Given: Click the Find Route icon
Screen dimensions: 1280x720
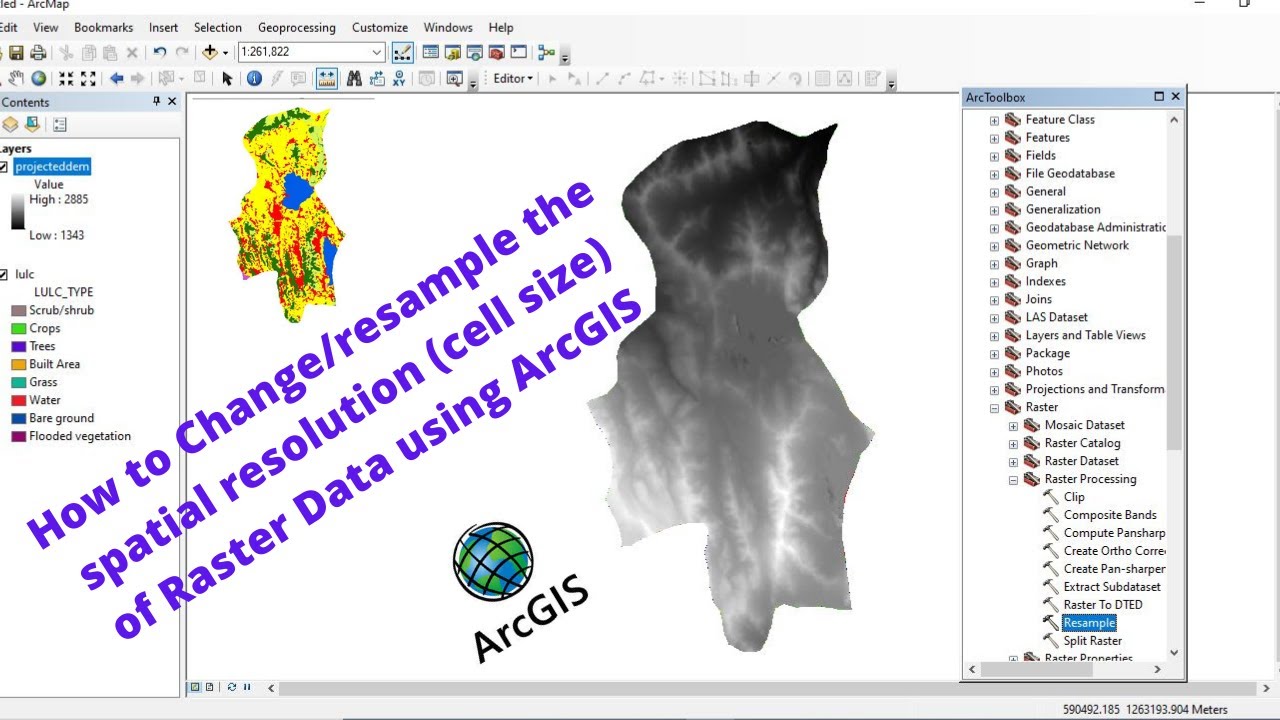Looking at the screenshot, I should pos(377,78).
